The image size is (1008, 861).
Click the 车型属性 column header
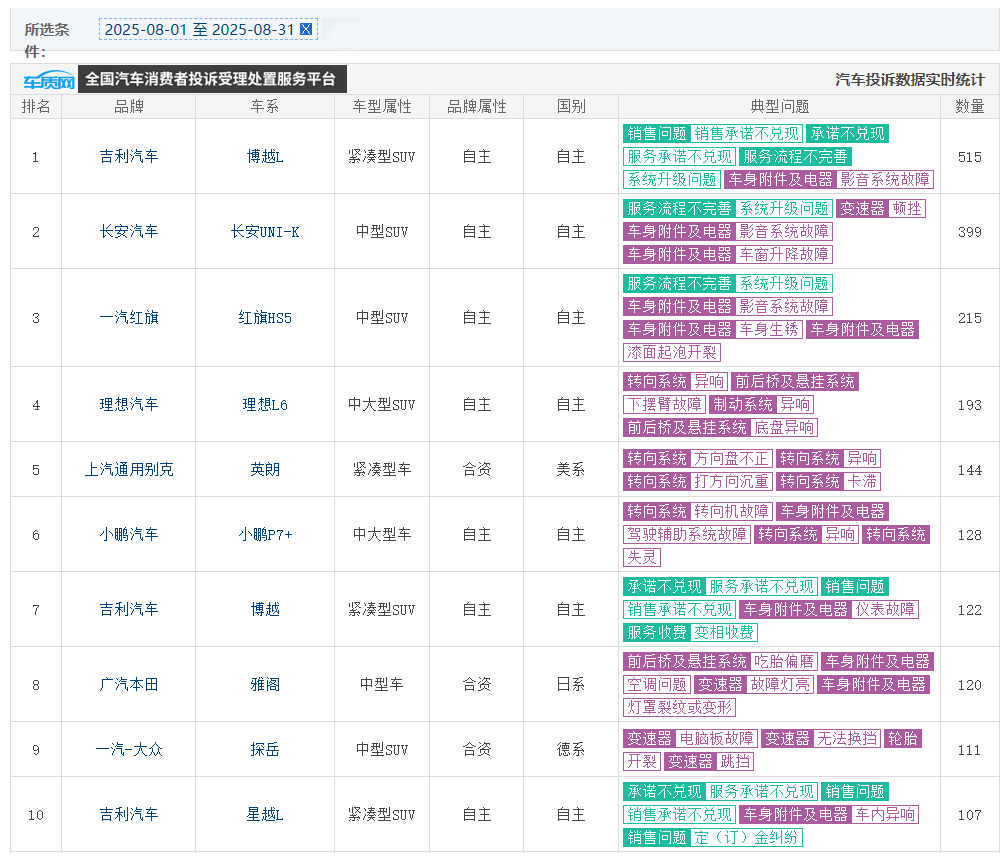coord(382,107)
